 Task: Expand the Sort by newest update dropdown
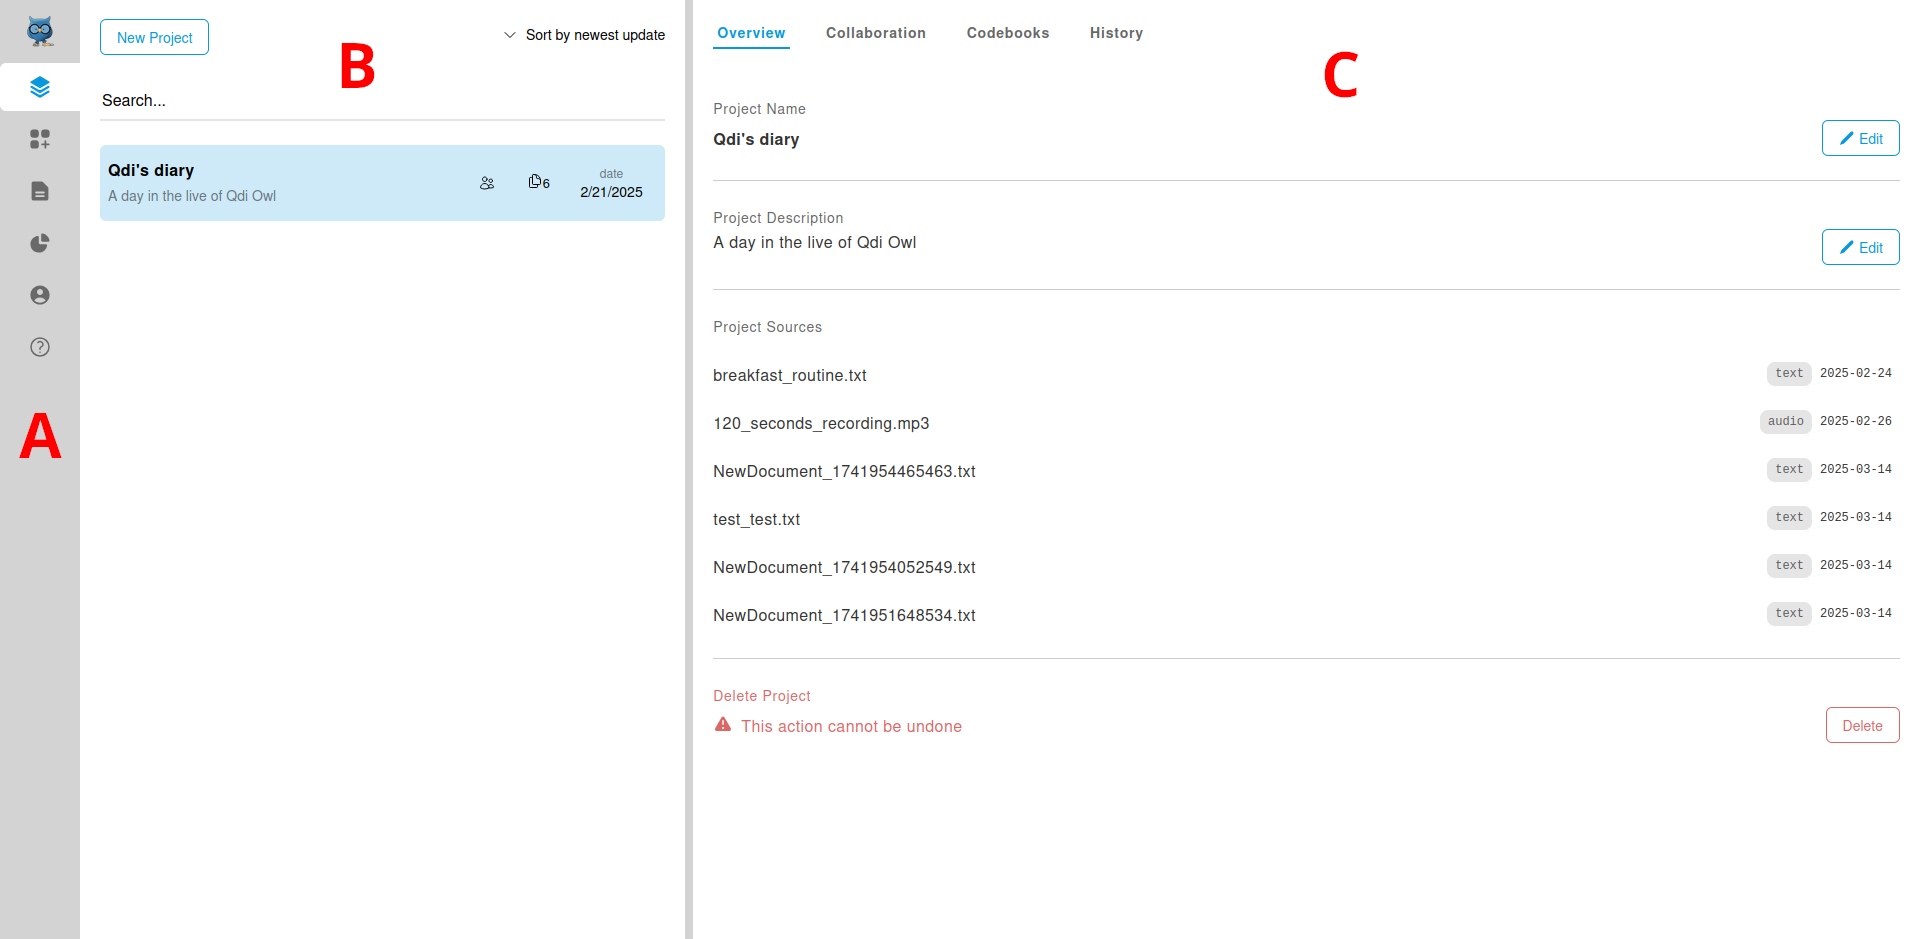tap(584, 35)
